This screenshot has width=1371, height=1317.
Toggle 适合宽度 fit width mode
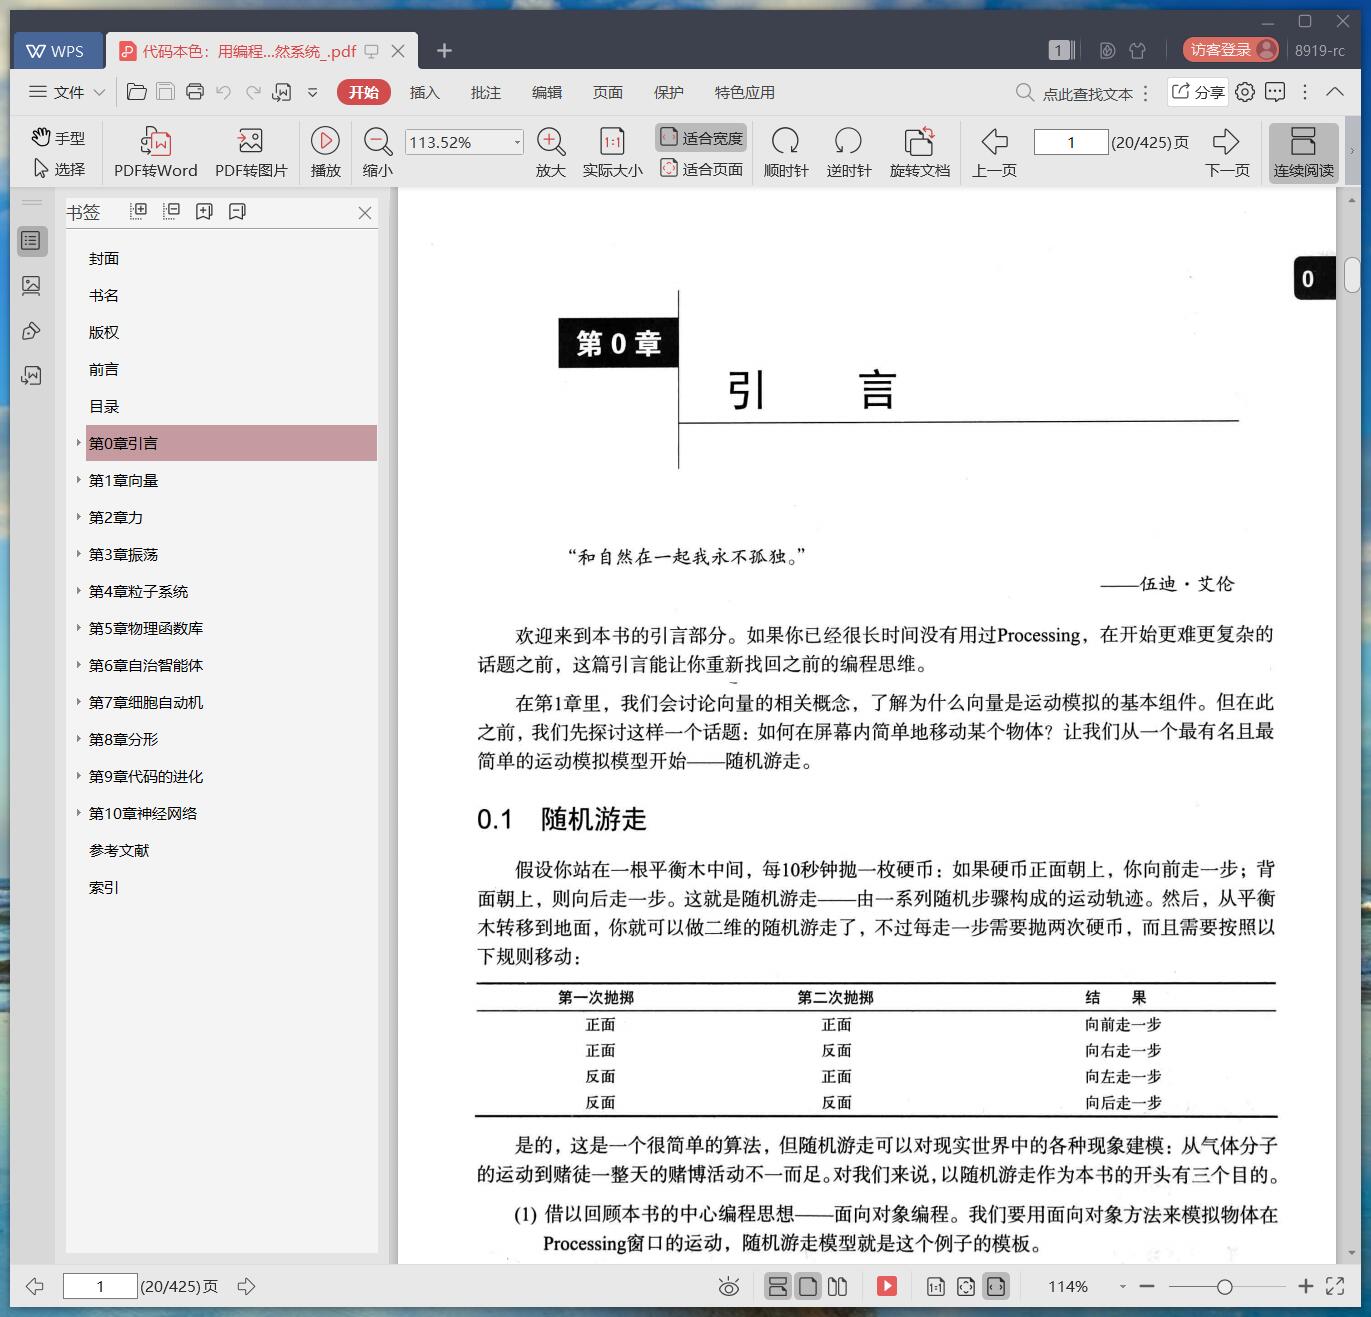point(701,138)
